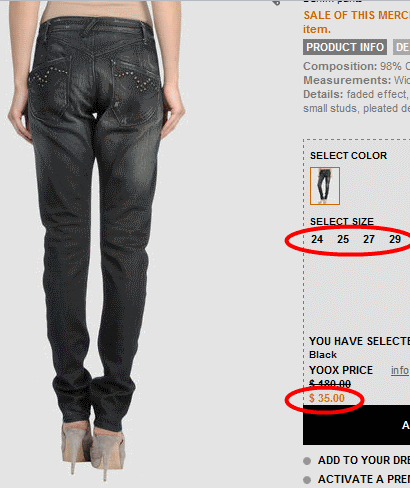The image size is (410, 488).
Task: Switch to the partially visible DE tab
Action: (x=401, y=47)
